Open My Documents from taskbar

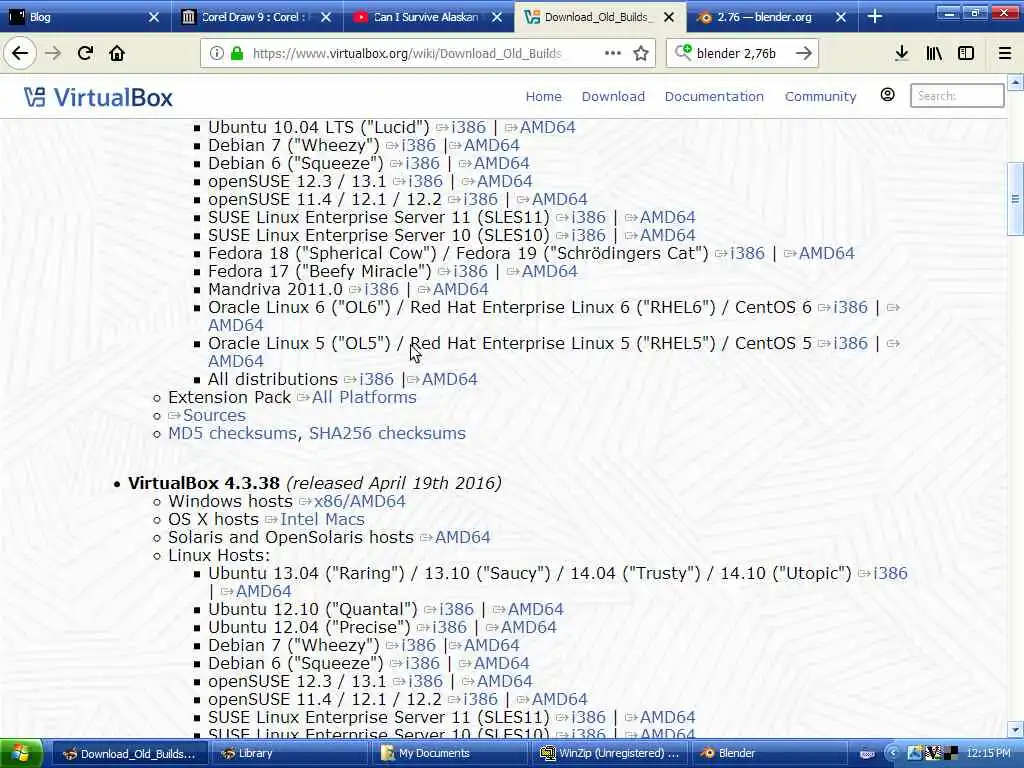click(x=449, y=754)
